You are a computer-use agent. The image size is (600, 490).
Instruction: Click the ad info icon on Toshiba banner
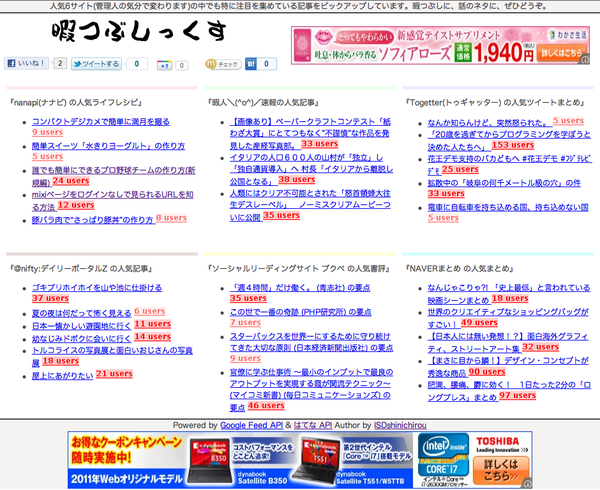click(x=528, y=483)
